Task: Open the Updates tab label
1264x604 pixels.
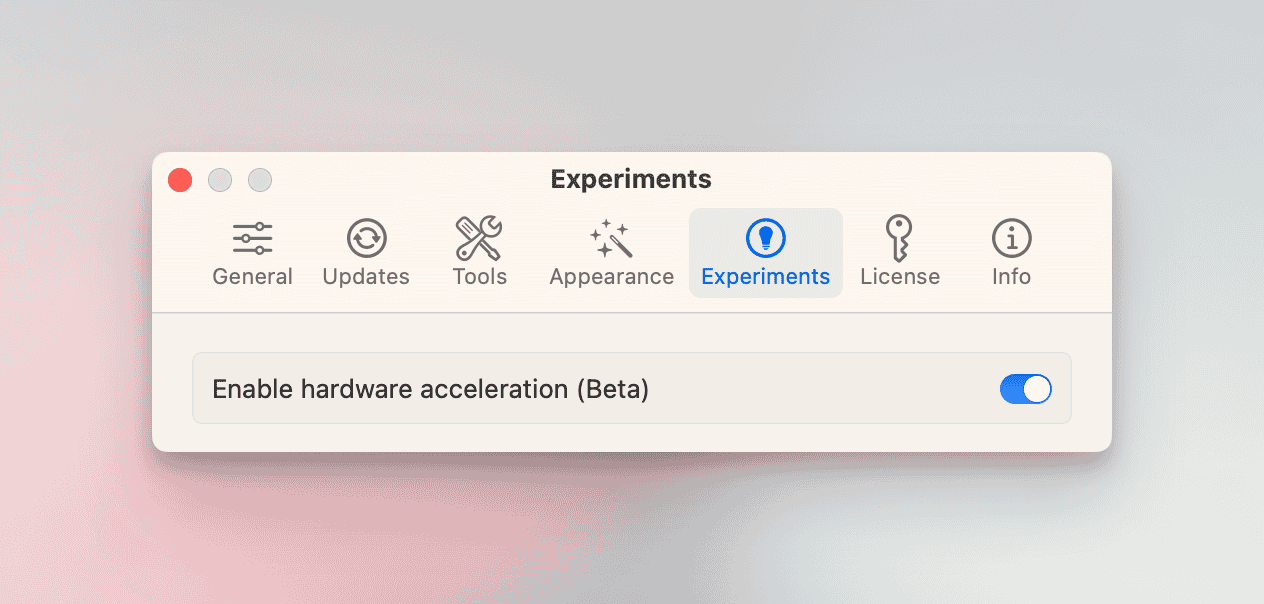Action: pos(366,277)
